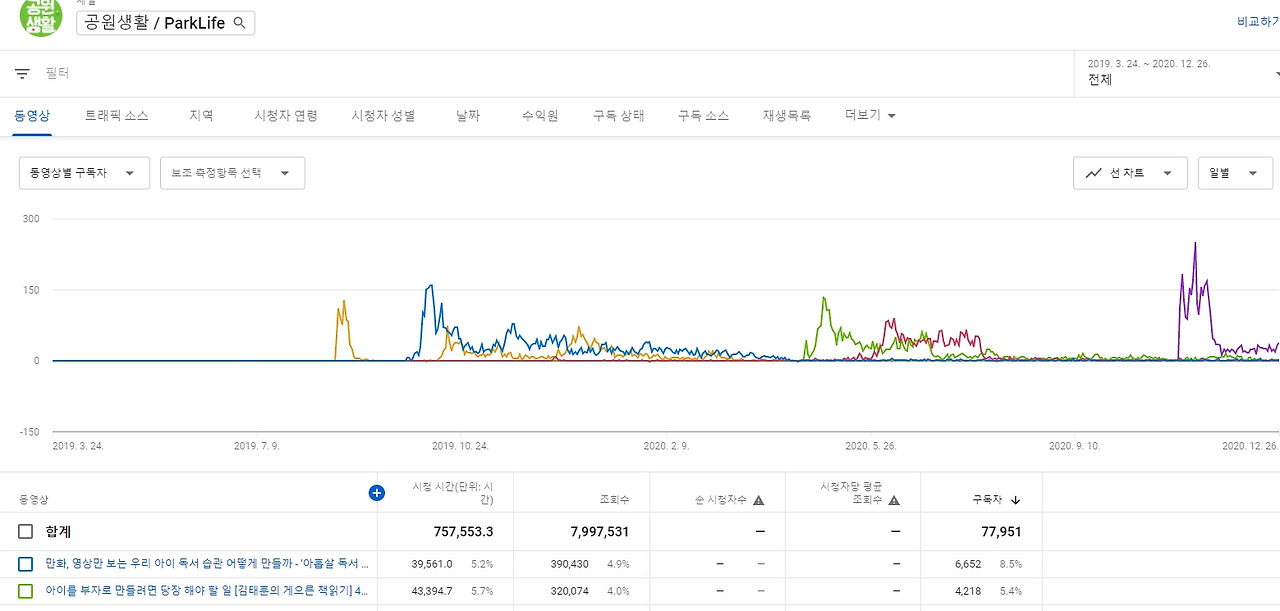Screen dimensions: 1280x611
Task: Open the 보조 측정항목 선택 dropdown
Action: coord(232,172)
